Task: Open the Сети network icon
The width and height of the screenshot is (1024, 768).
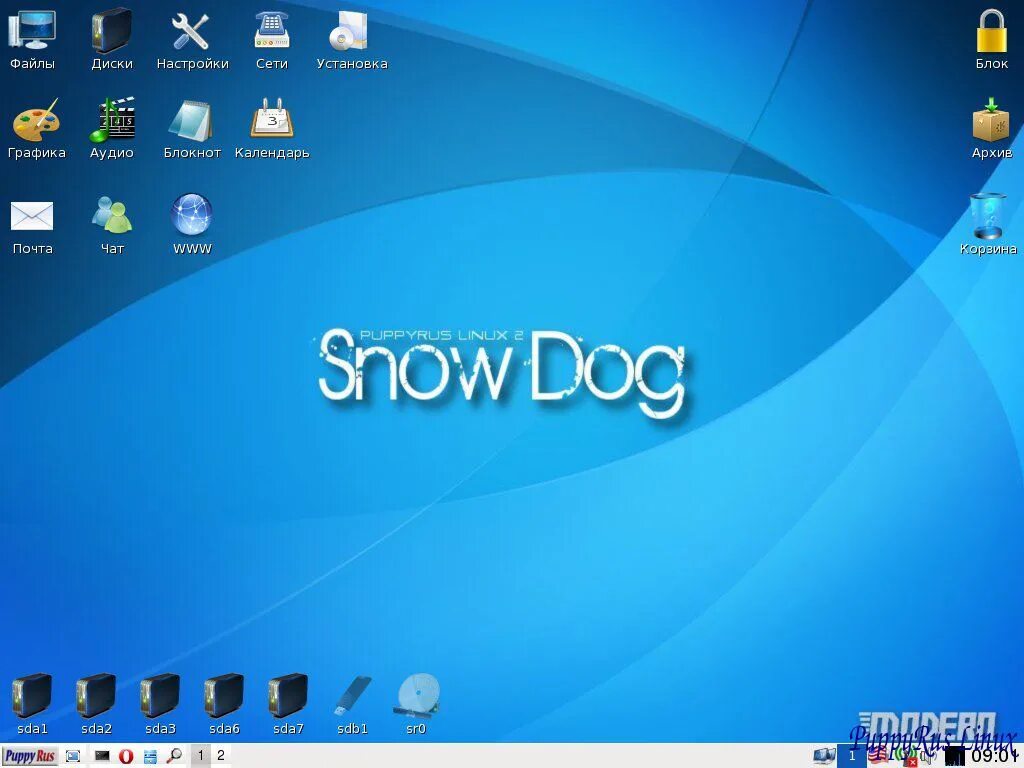Action: 272,39
